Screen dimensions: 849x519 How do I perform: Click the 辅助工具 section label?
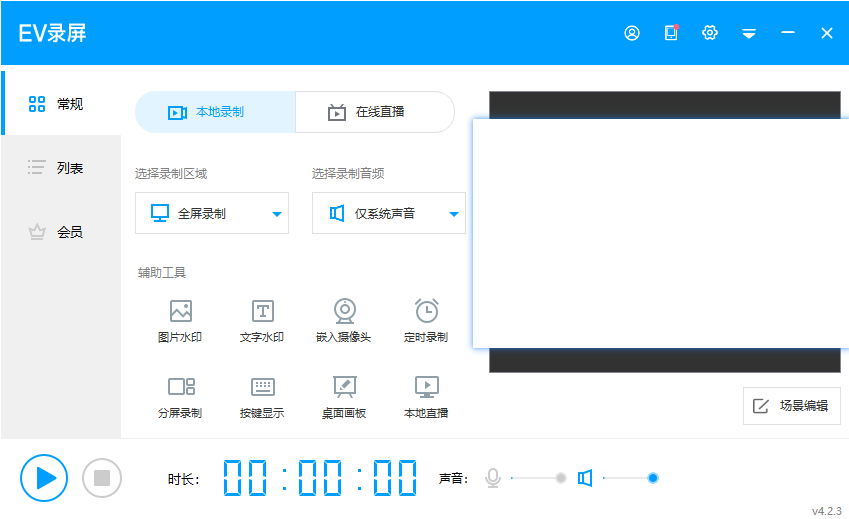(x=162, y=272)
